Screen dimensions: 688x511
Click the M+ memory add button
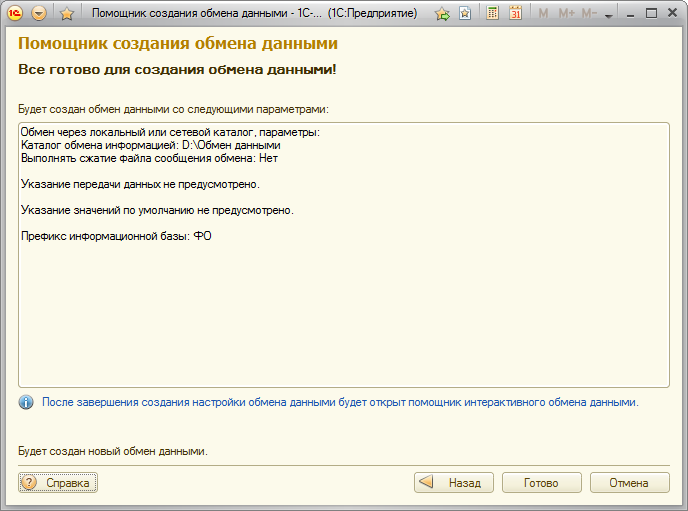[x=566, y=14]
